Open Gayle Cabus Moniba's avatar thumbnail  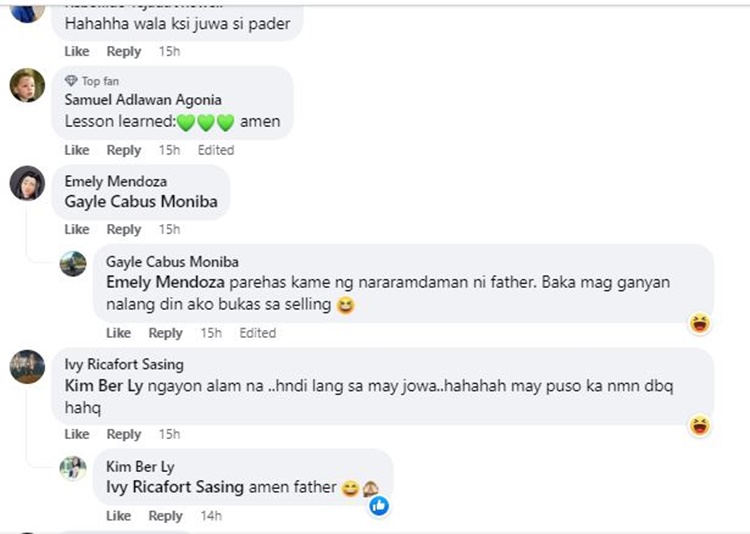coord(73,264)
